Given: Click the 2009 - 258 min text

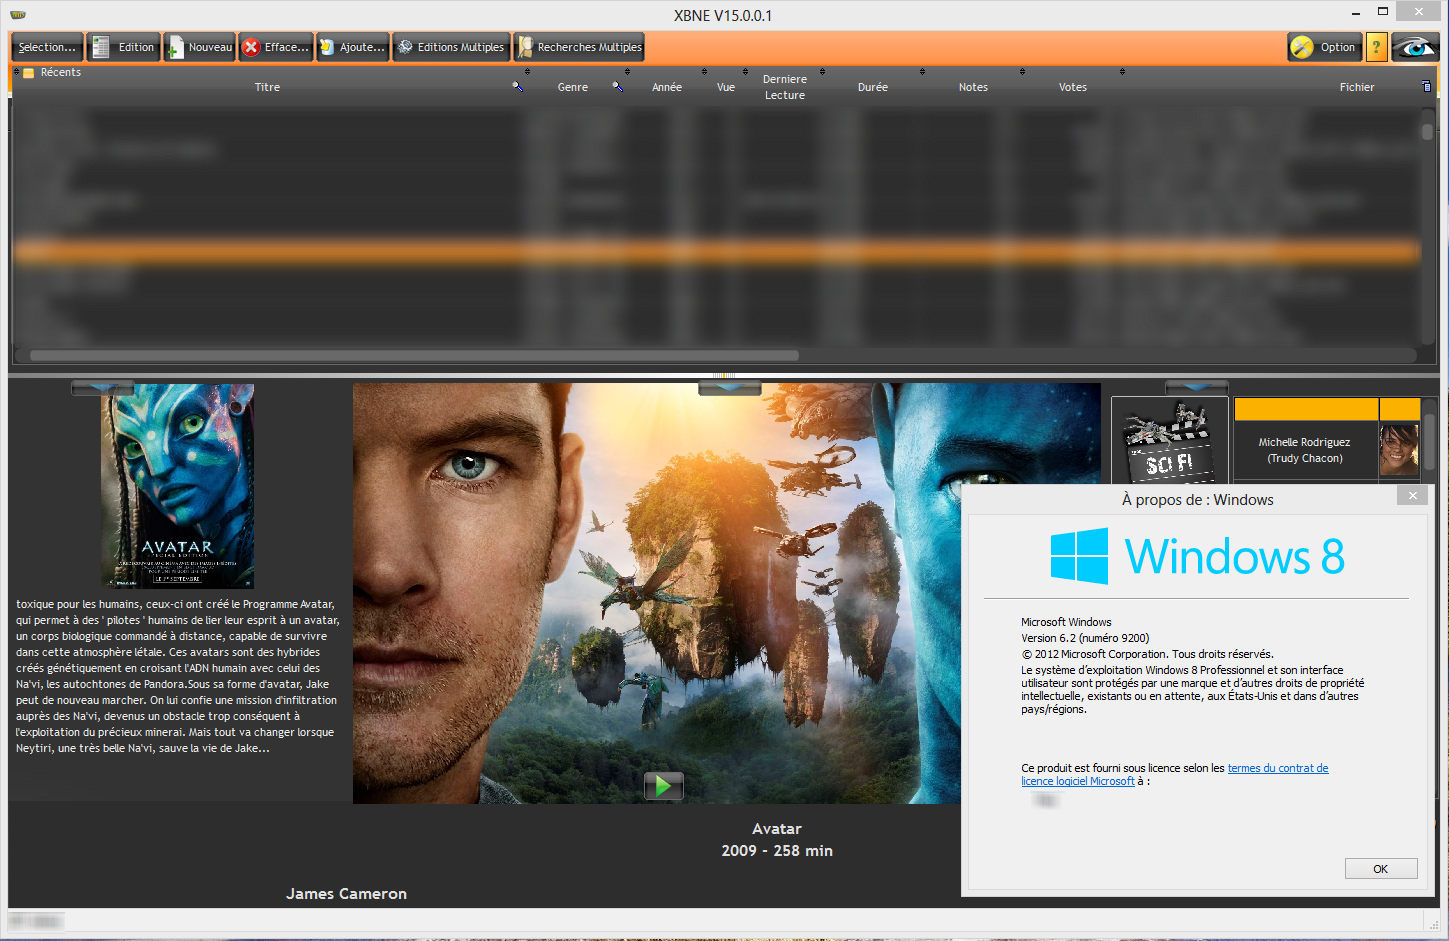Looking at the screenshot, I should tap(777, 851).
